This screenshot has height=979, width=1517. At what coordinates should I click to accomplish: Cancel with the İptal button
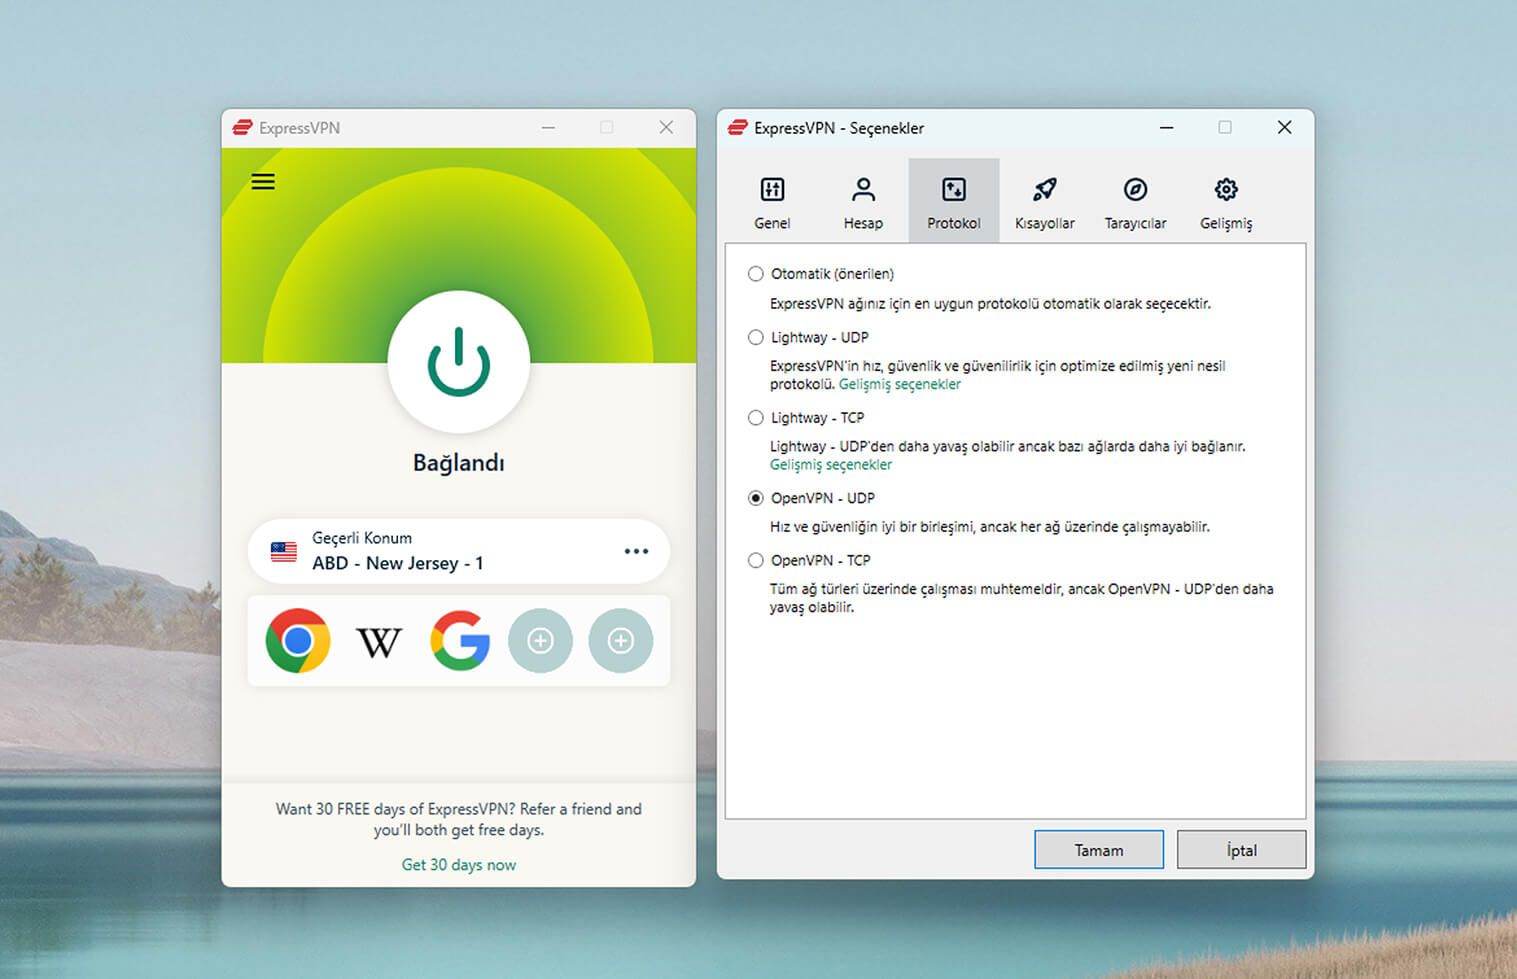click(1242, 850)
